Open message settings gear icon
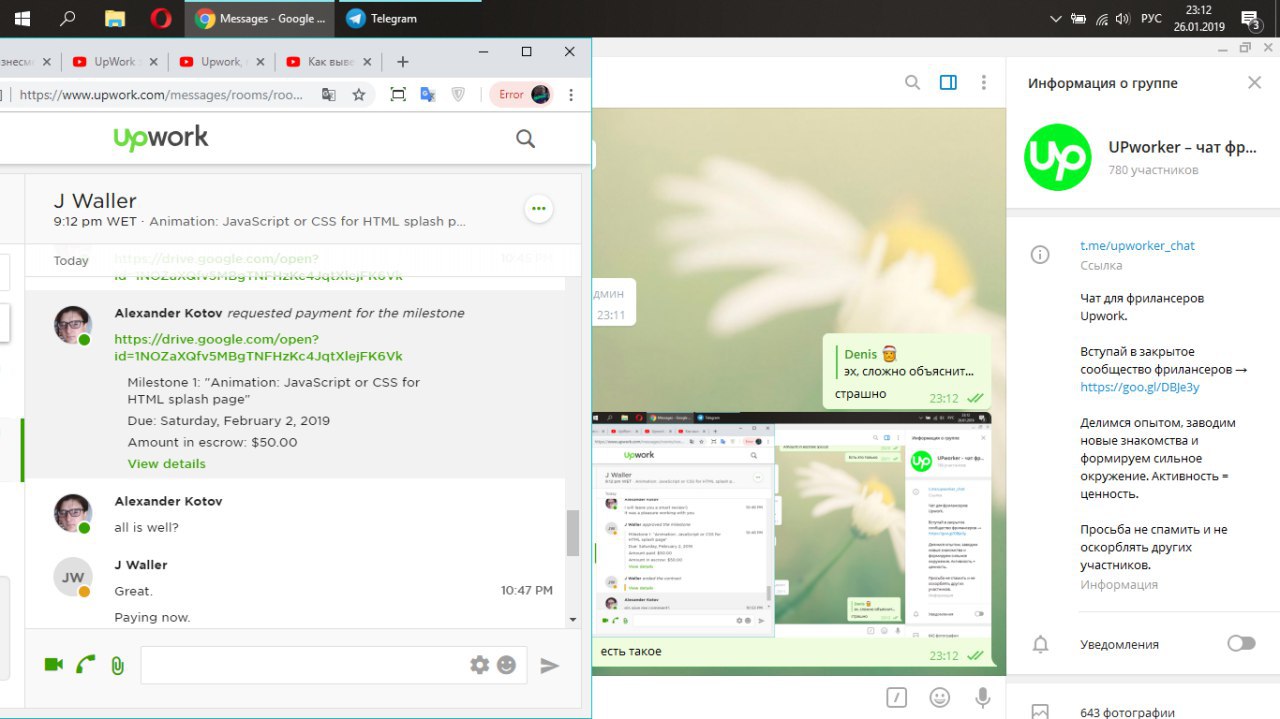Viewport: 1280px width, 719px height. 480,665
